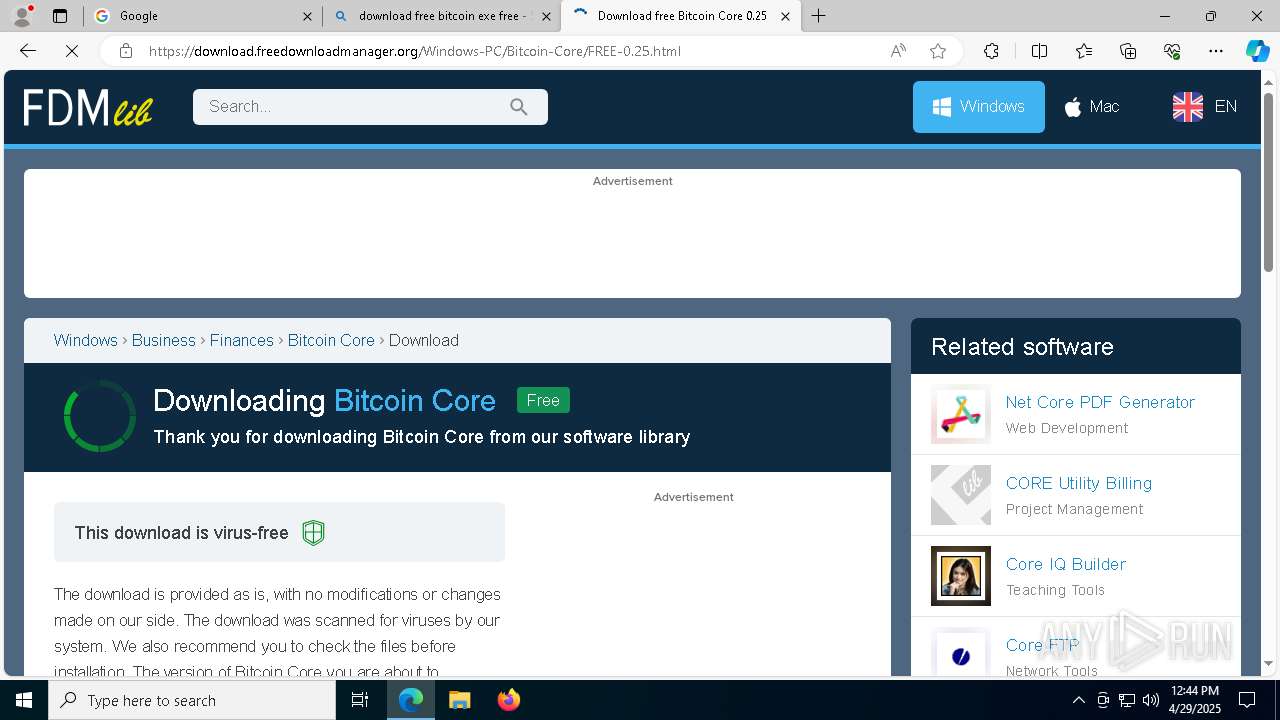The width and height of the screenshot is (1280, 720).
Task: Open the Bitcoin Core breadcrumb link
Action: pyautogui.click(x=331, y=340)
